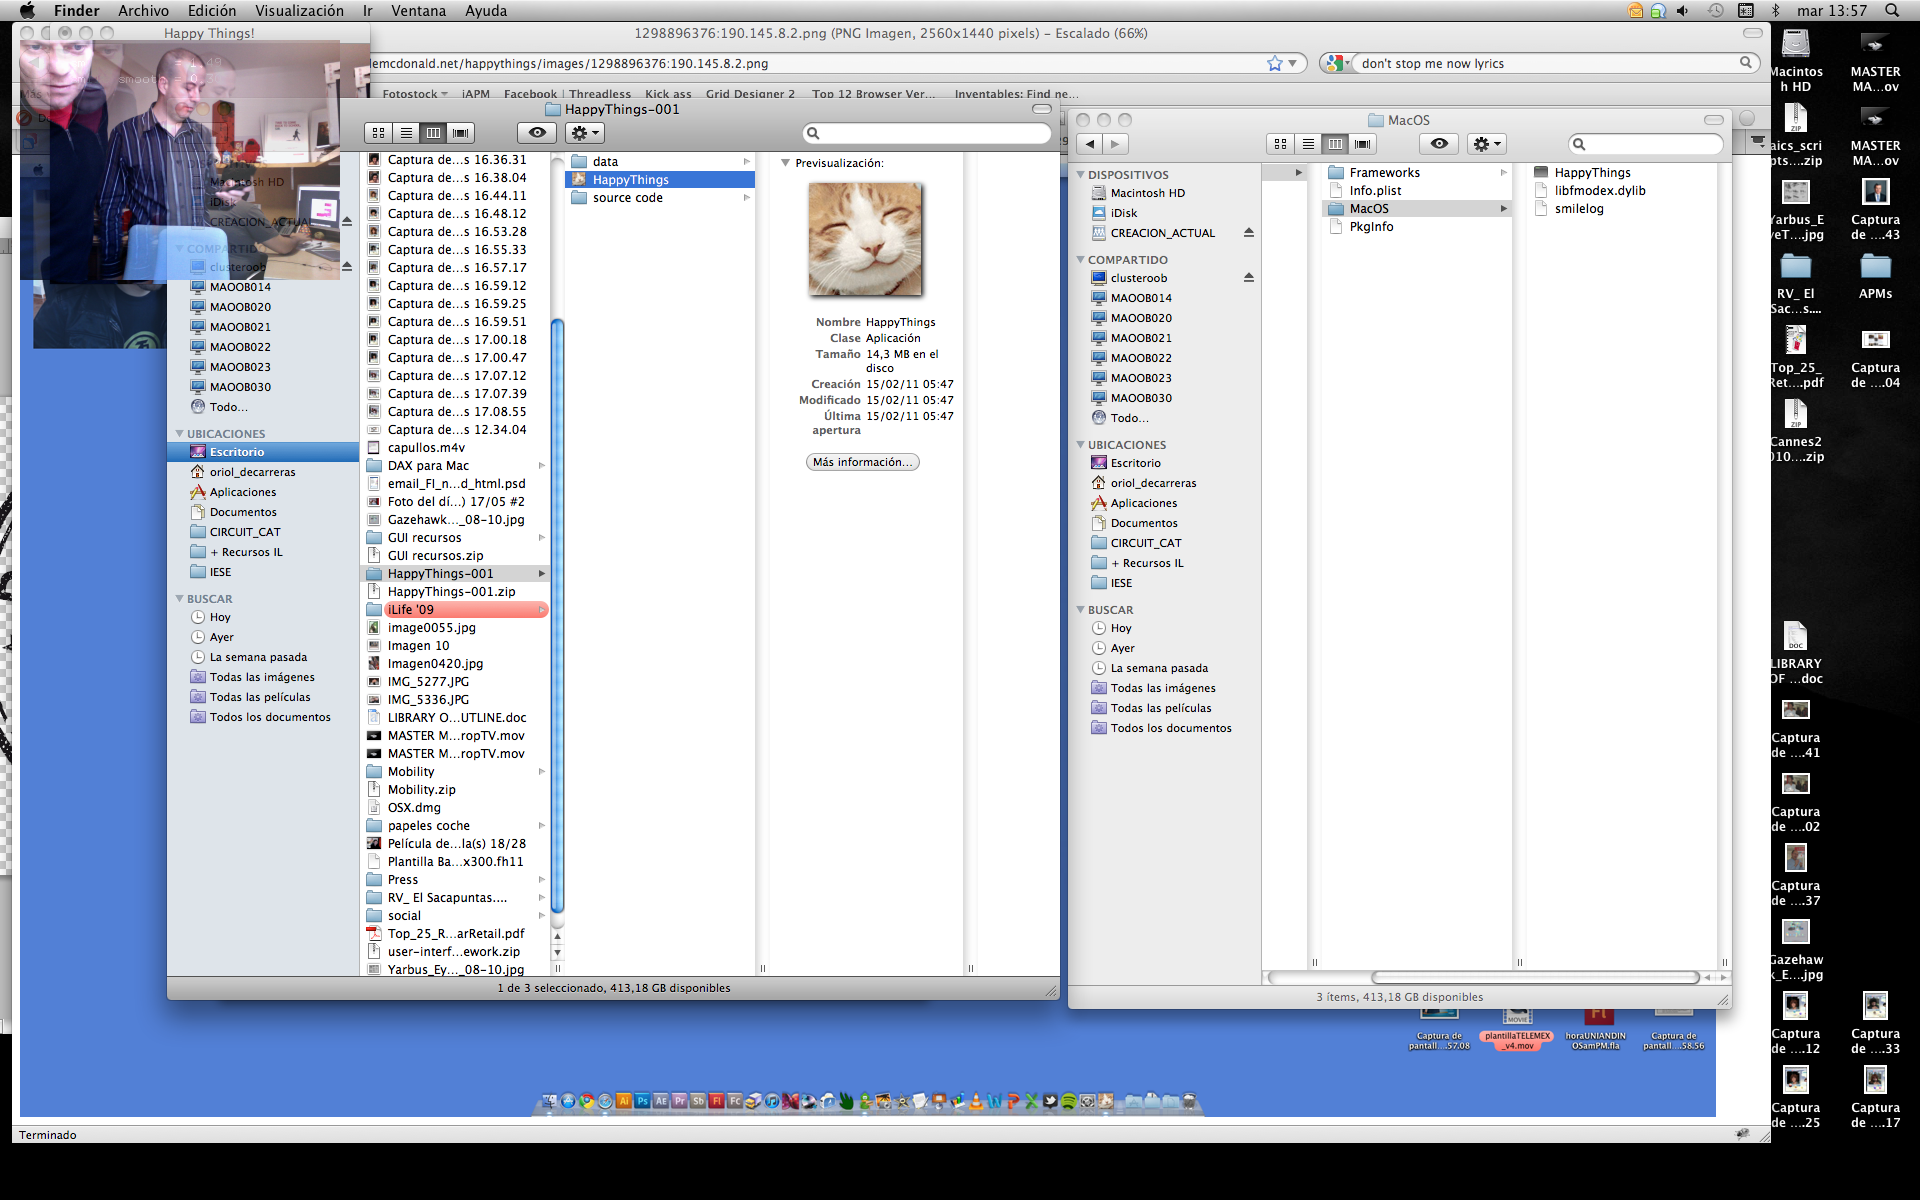This screenshot has height=1200, width=1920.
Task: Select Cover Flow view in MacOS window
Action: [x=1362, y=144]
